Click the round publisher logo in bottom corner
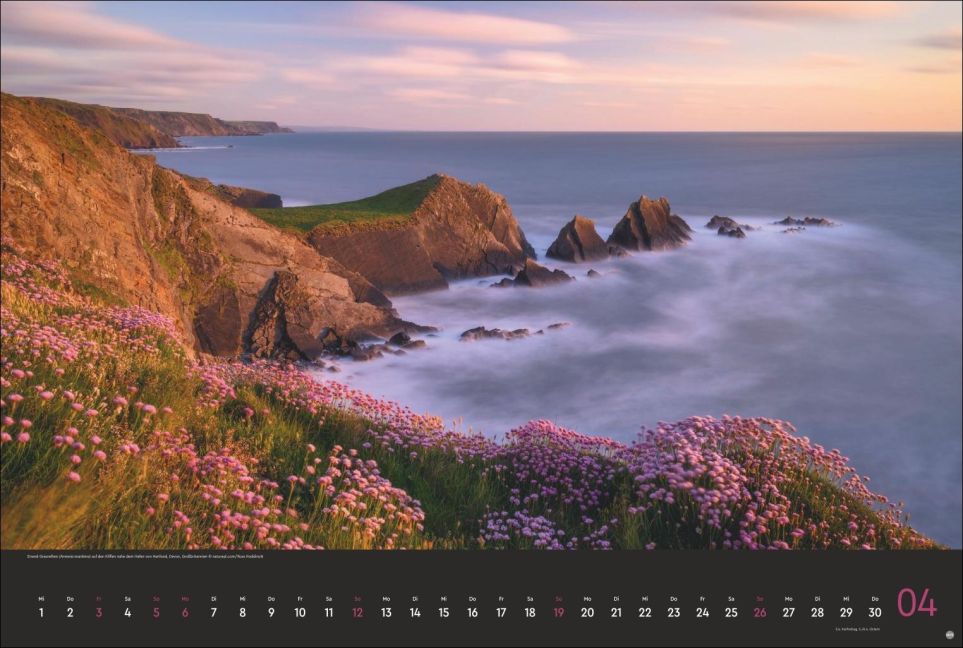Image resolution: width=963 pixels, height=648 pixels. tap(949, 634)
